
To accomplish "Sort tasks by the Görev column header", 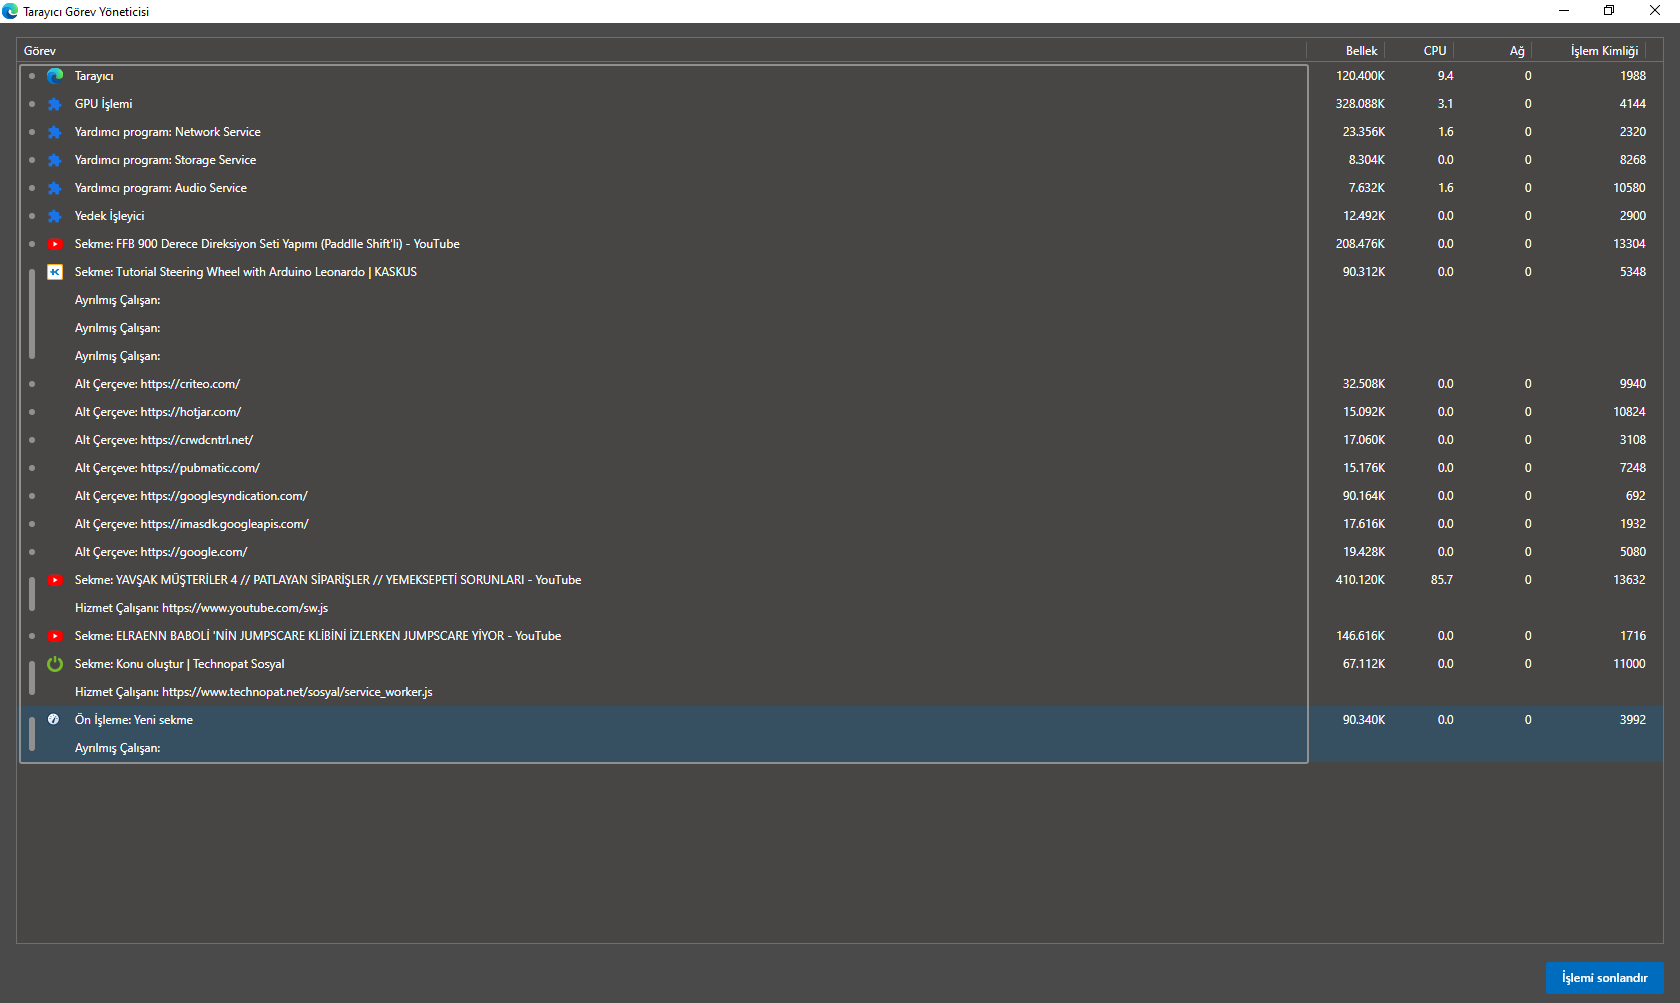I will (x=662, y=51).
